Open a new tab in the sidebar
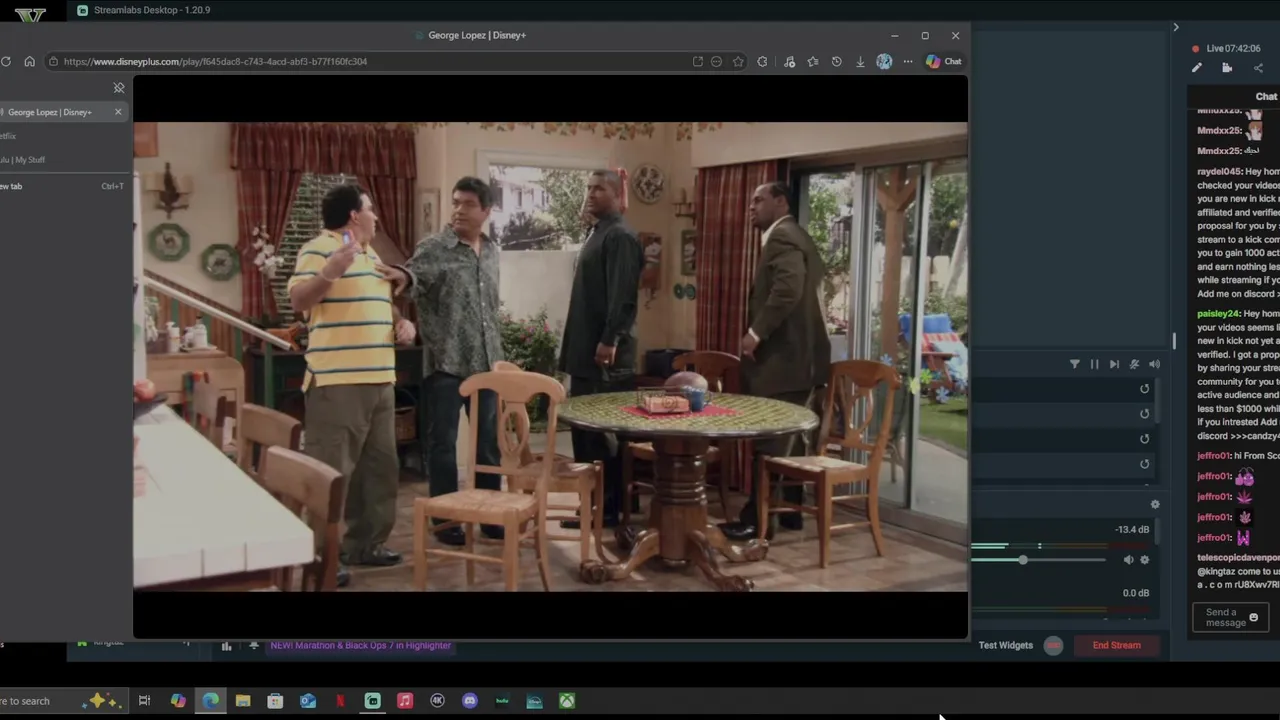 click(62, 186)
